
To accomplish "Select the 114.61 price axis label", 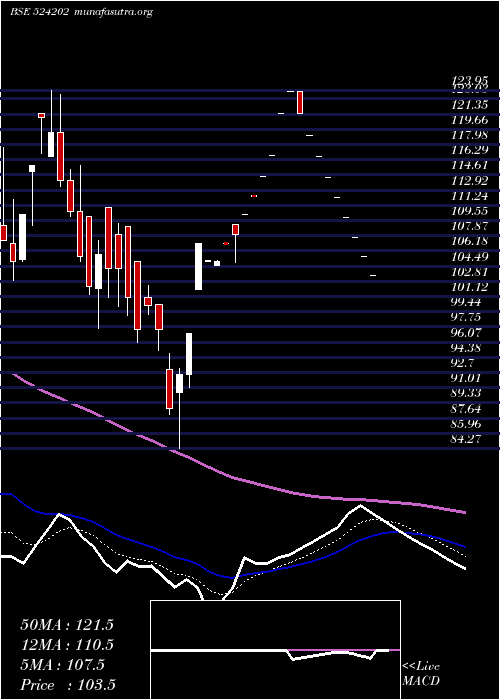I will coord(470,165).
